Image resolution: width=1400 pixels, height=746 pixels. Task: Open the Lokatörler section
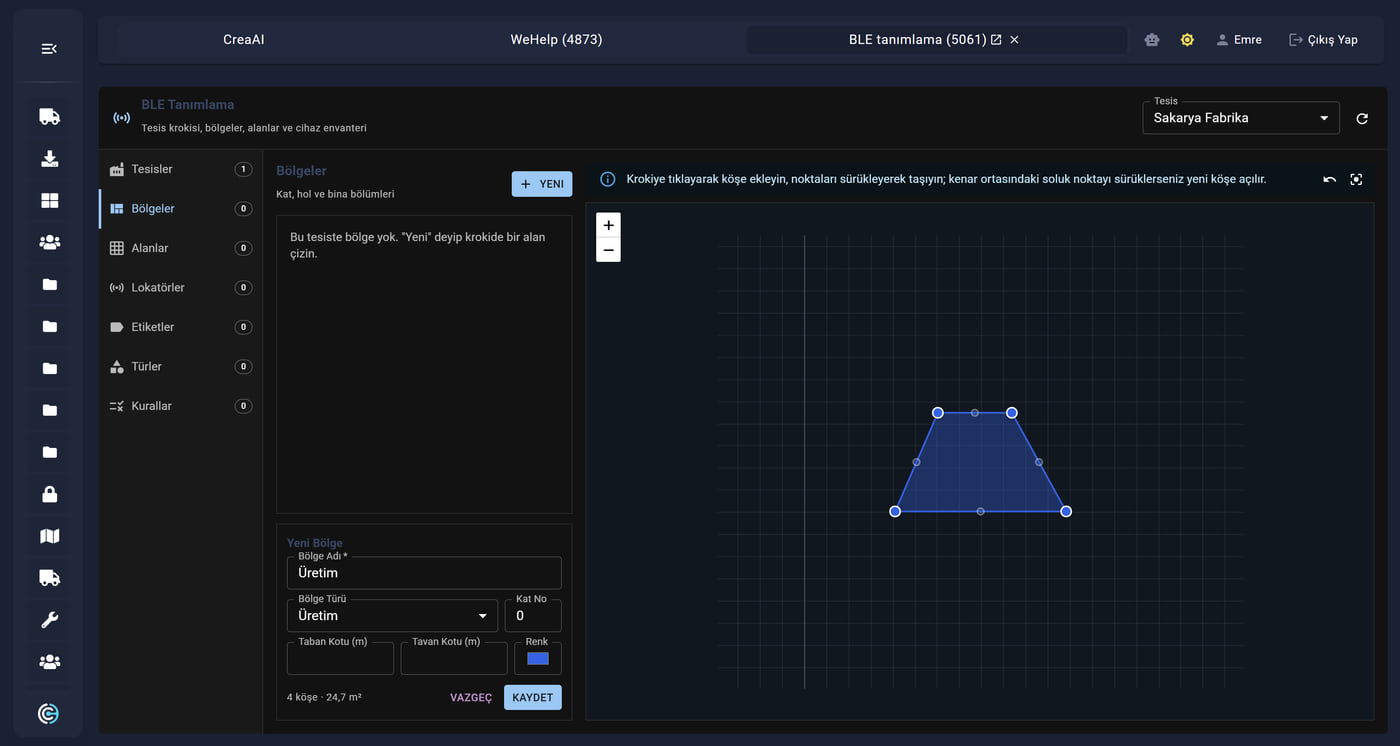(180, 287)
